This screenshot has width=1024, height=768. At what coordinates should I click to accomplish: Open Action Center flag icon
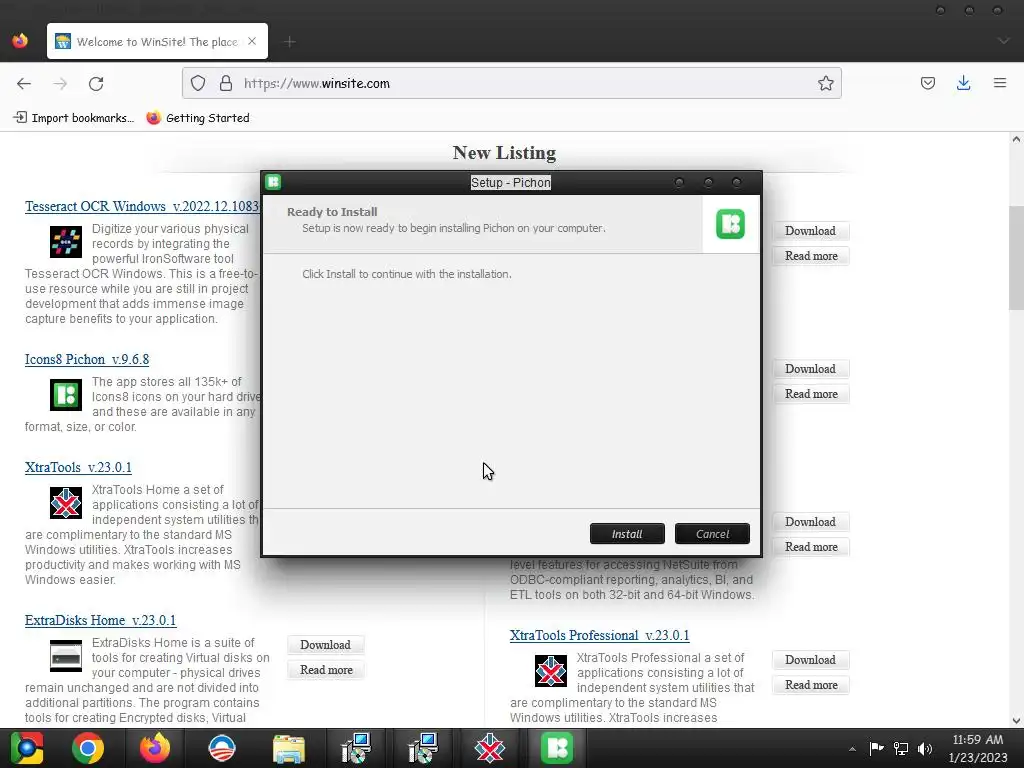(876, 748)
